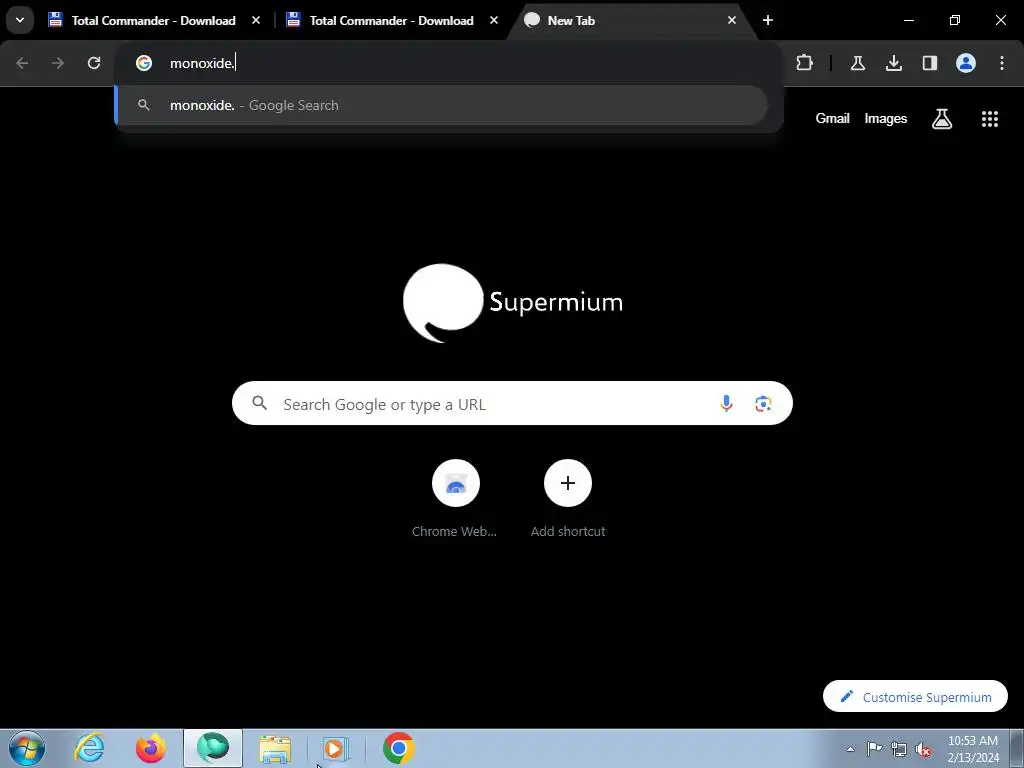Image resolution: width=1024 pixels, height=768 pixels.
Task: Open the Action Center flag icon
Action: [x=874, y=749]
